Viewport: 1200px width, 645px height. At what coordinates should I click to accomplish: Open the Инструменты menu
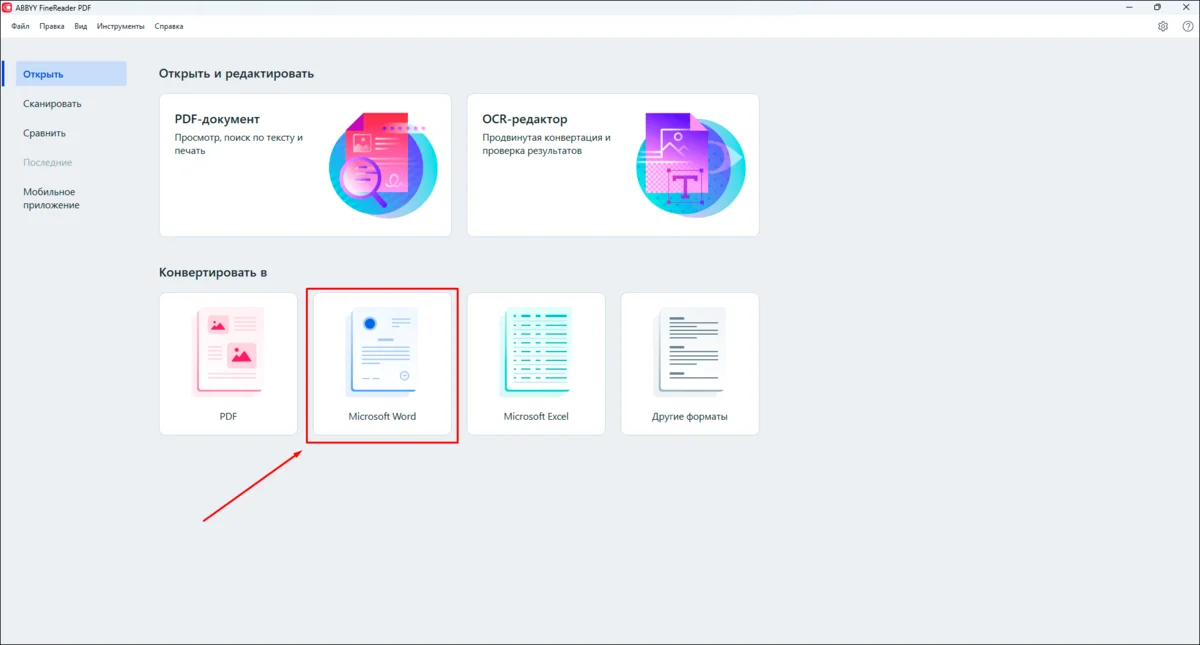coord(120,26)
